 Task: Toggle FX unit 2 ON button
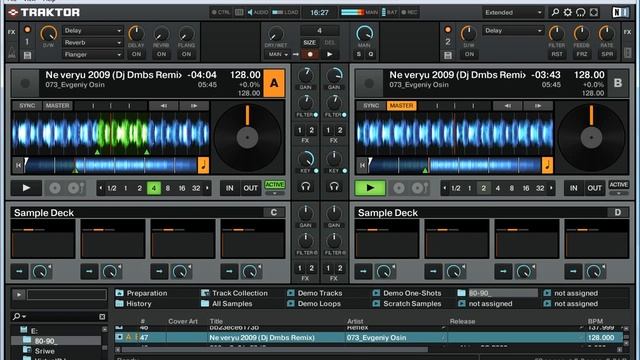click(x=469, y=54)
